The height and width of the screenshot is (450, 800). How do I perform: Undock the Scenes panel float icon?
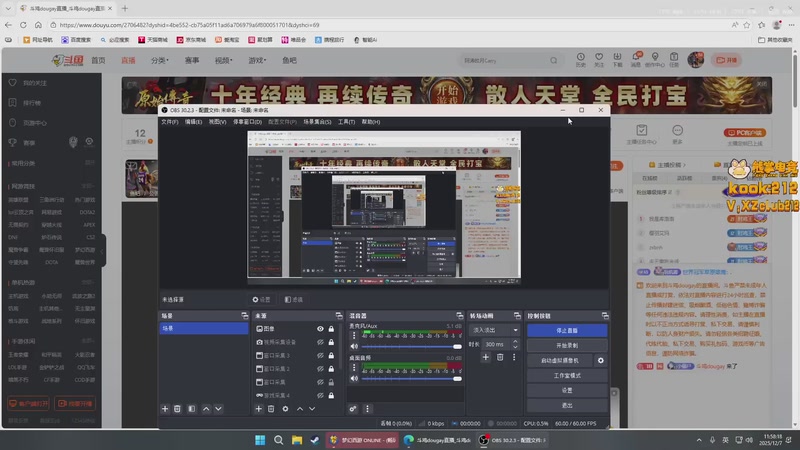point(244,316)
